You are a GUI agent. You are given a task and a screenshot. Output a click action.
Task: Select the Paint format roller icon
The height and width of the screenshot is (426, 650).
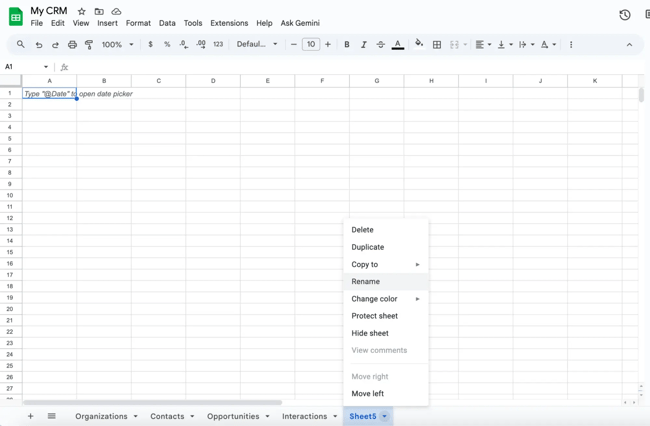pyautogui.click(x=89, y=44)
